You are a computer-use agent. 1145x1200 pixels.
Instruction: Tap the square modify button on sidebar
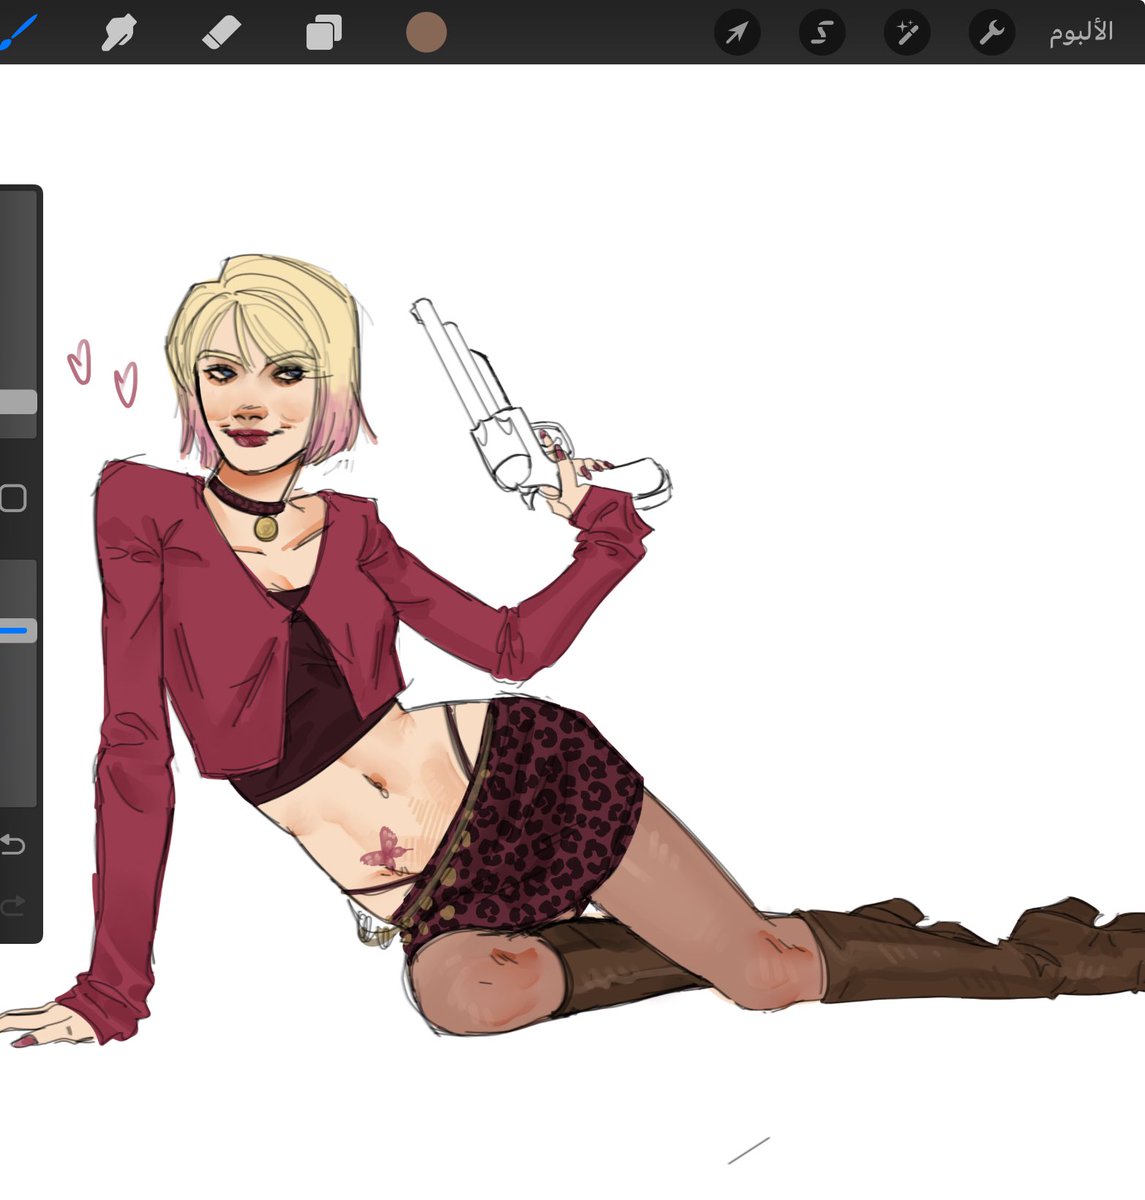click(13, 498)
